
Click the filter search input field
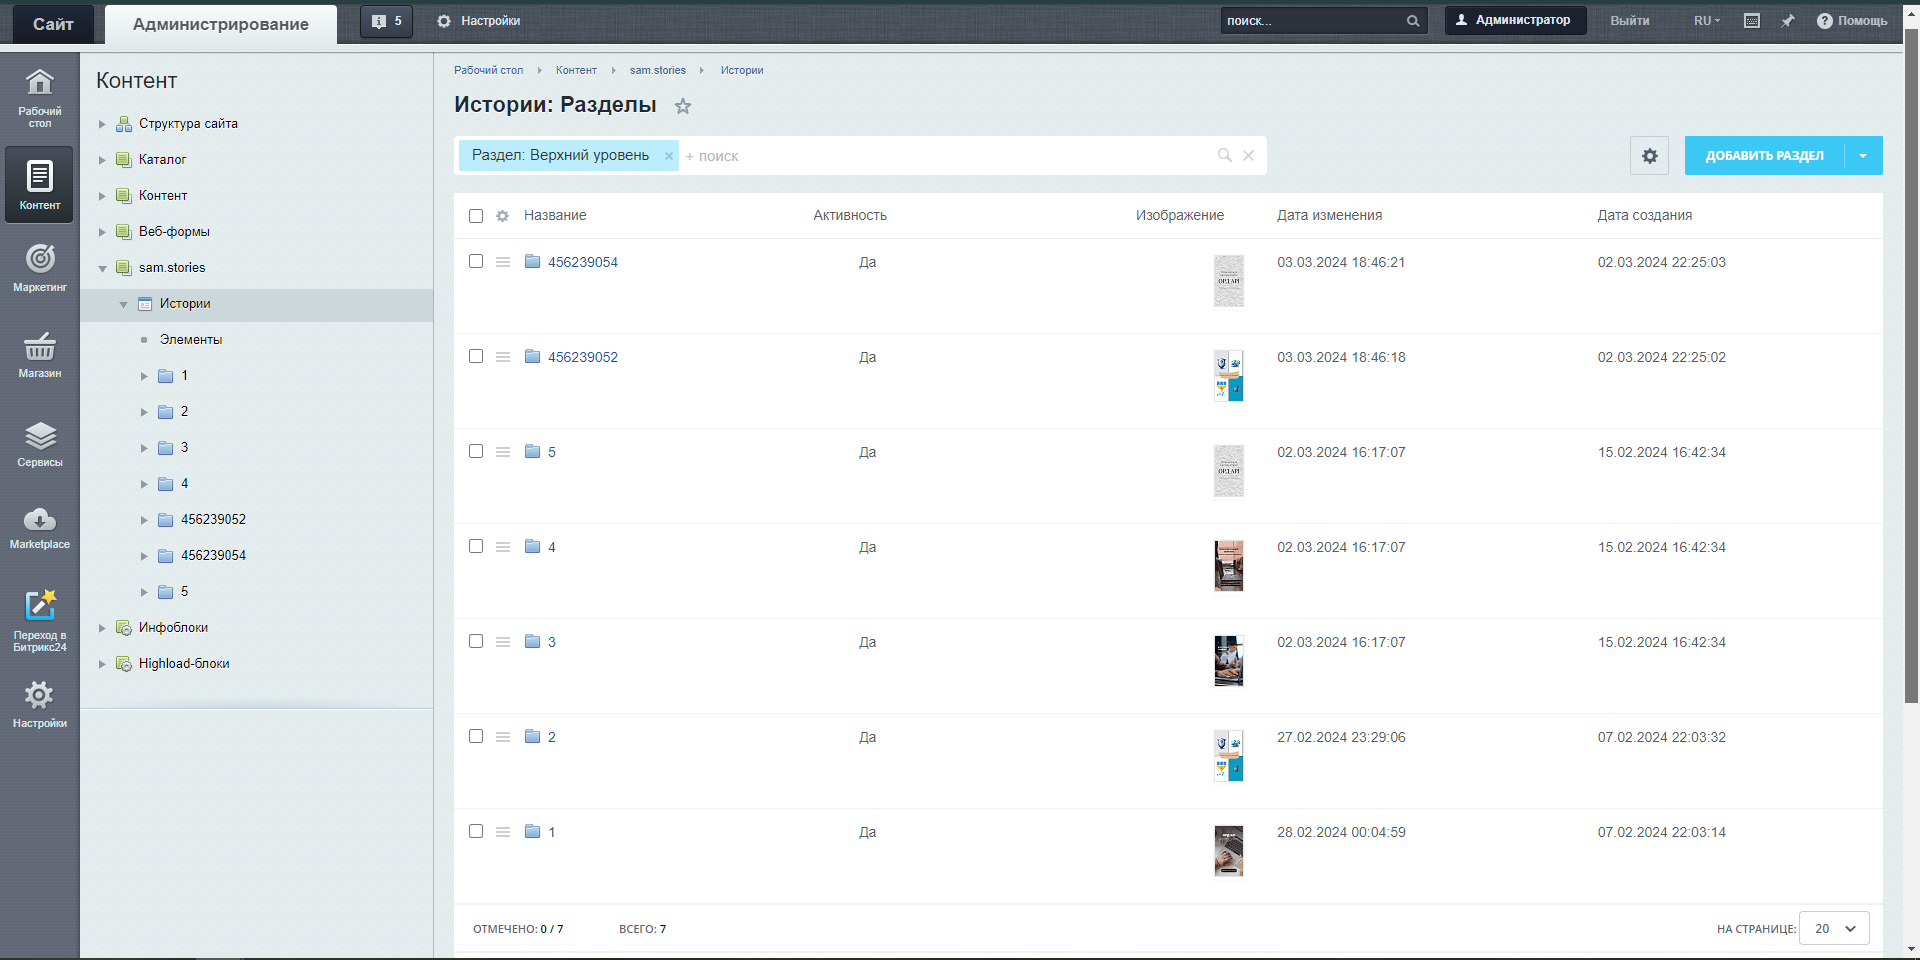940,156
